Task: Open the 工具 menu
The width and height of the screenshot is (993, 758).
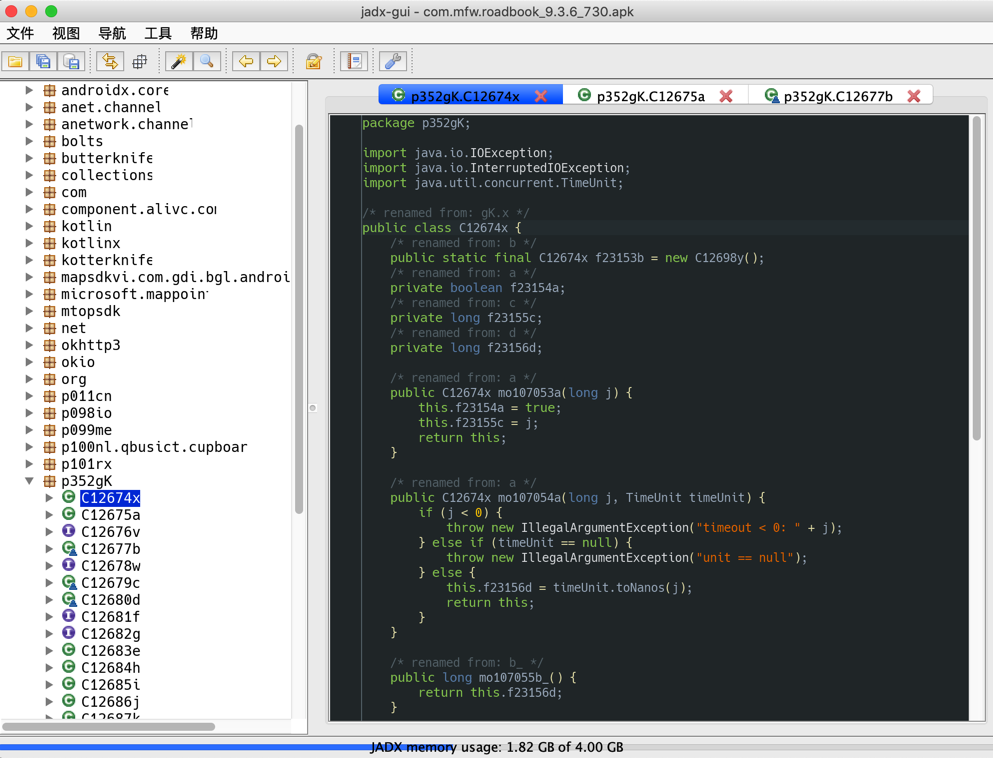Action: coord(158,34)
